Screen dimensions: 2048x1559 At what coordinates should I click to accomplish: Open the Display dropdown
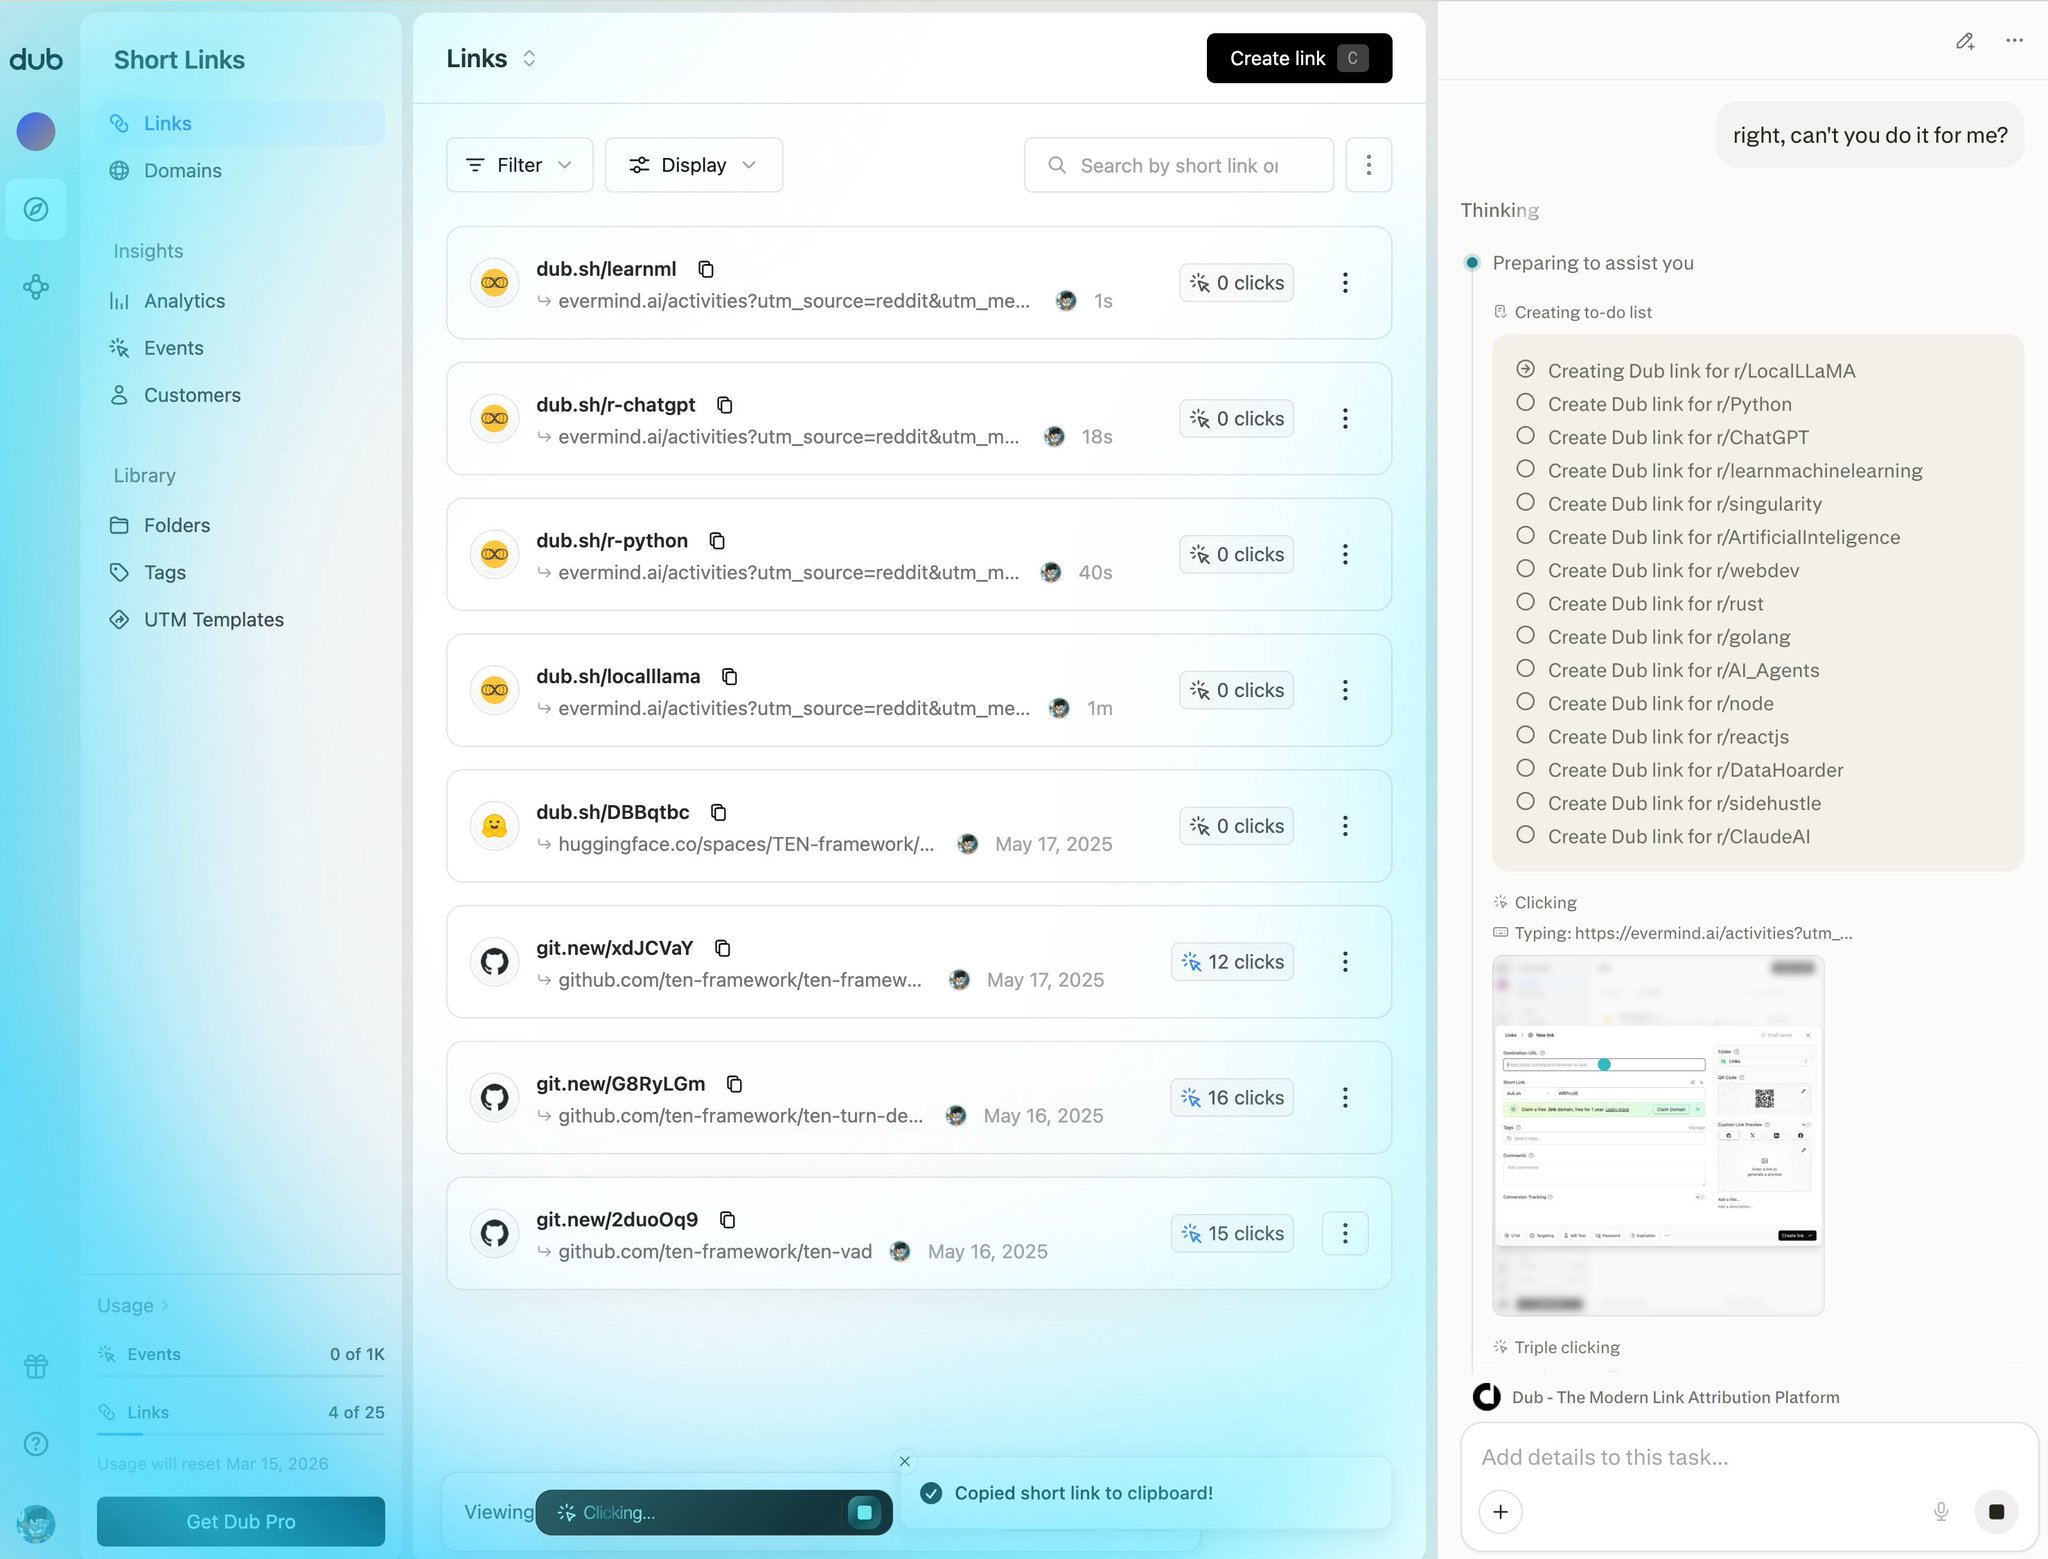click(693, 165)
